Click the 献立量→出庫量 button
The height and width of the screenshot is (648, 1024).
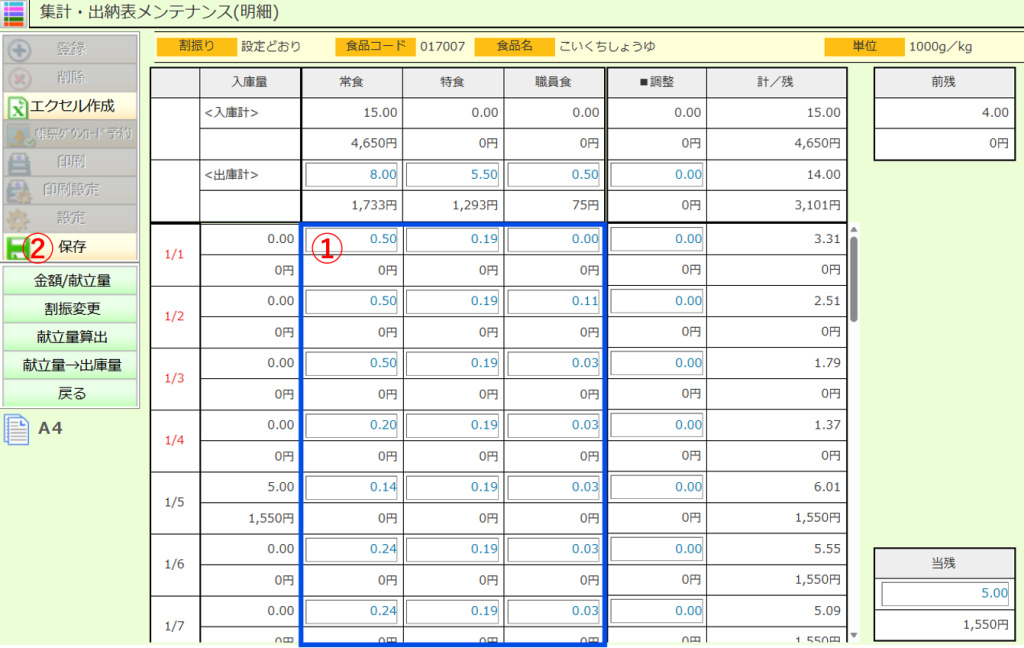71,365
